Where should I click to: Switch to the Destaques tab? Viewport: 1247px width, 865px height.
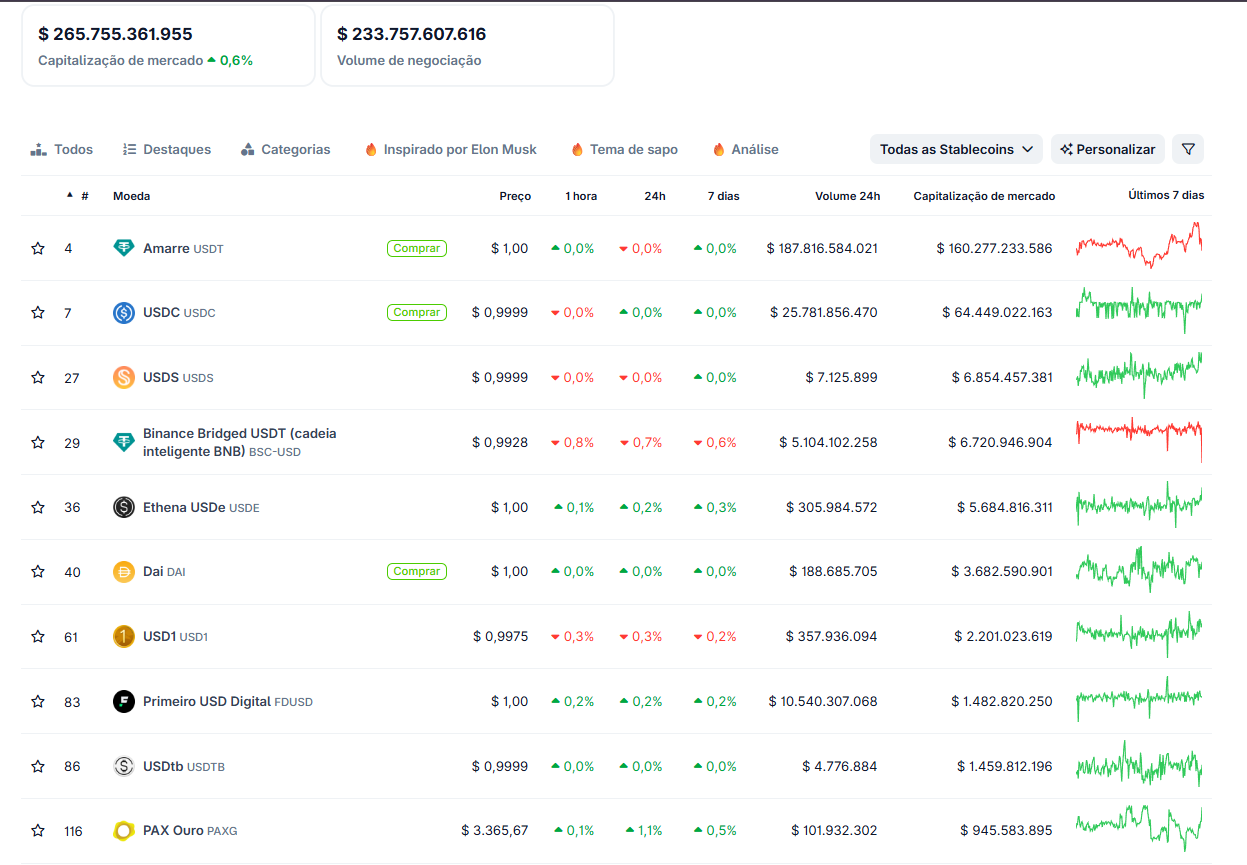167,149
